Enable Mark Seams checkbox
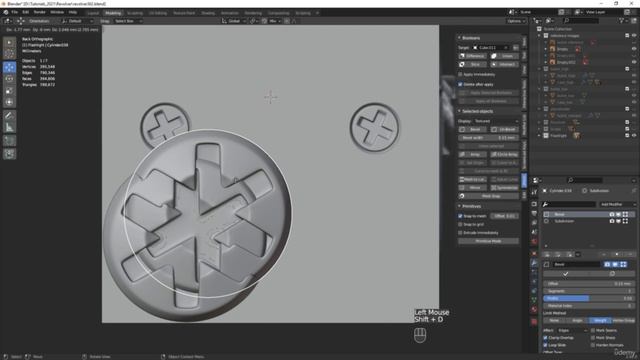This screenshot has width=640, height=360. coord(593,331)
